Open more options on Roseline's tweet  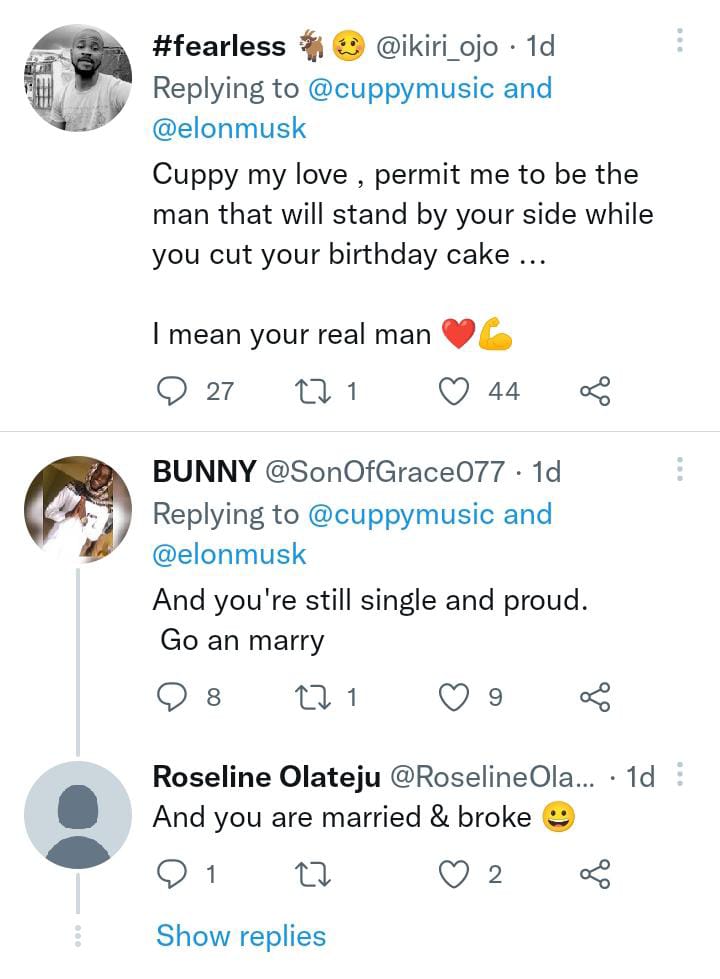coord(680,774)
